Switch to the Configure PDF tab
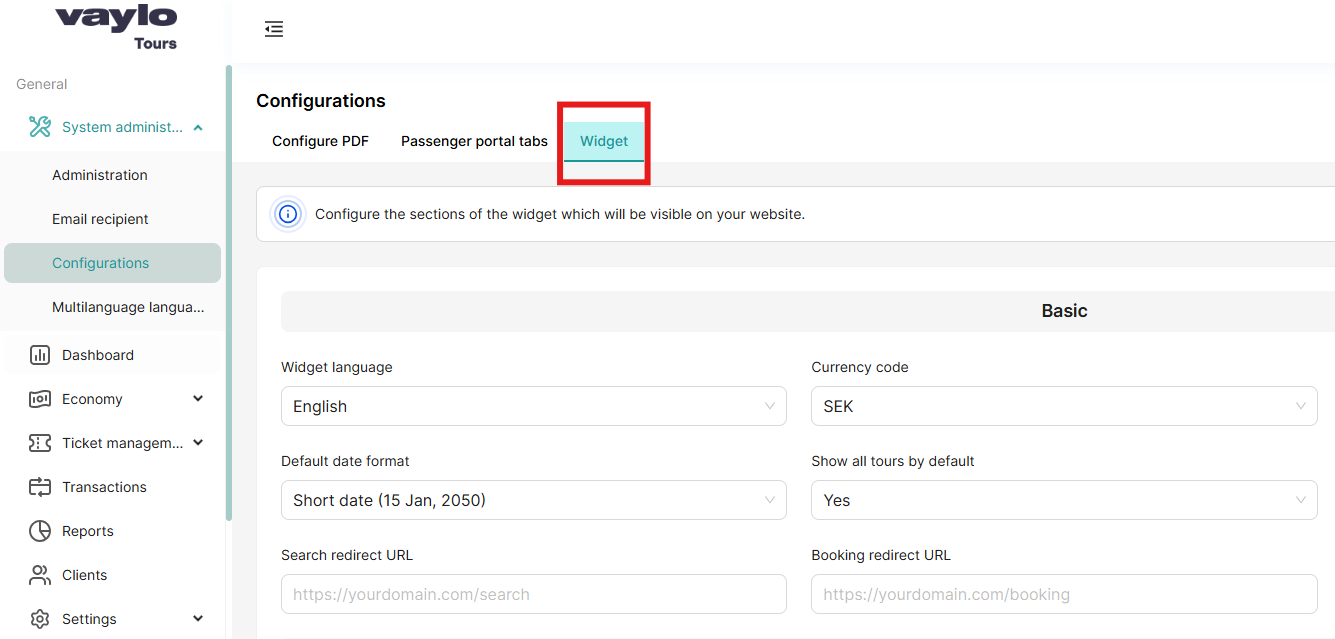Screen dimensions: 1335x639 pyautogui.click(x=320, y=141)
